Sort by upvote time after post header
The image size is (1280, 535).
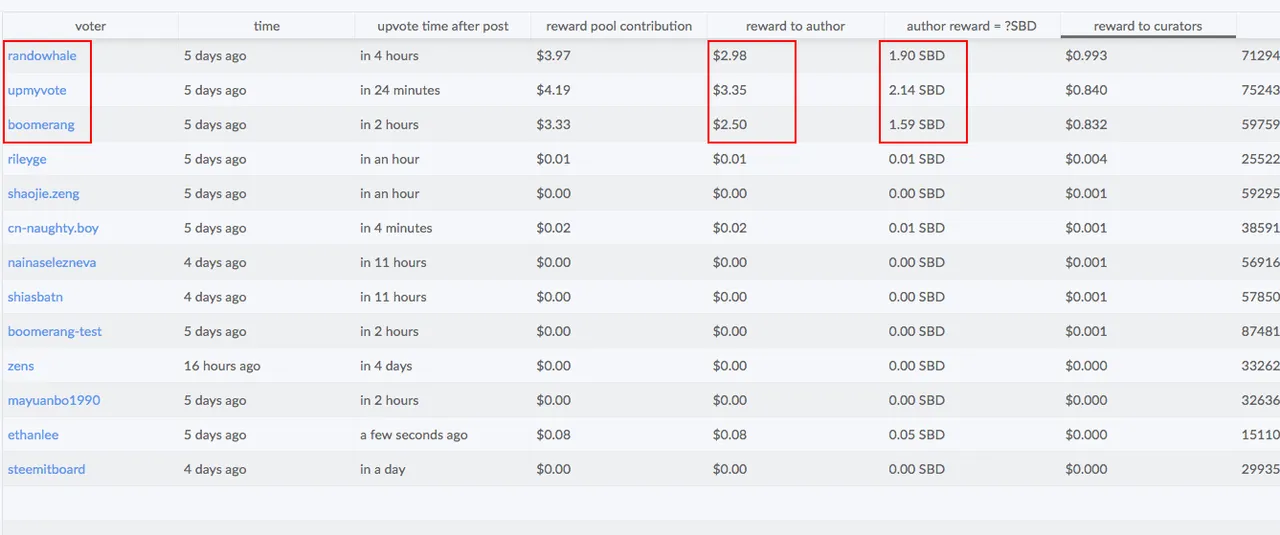443,26
